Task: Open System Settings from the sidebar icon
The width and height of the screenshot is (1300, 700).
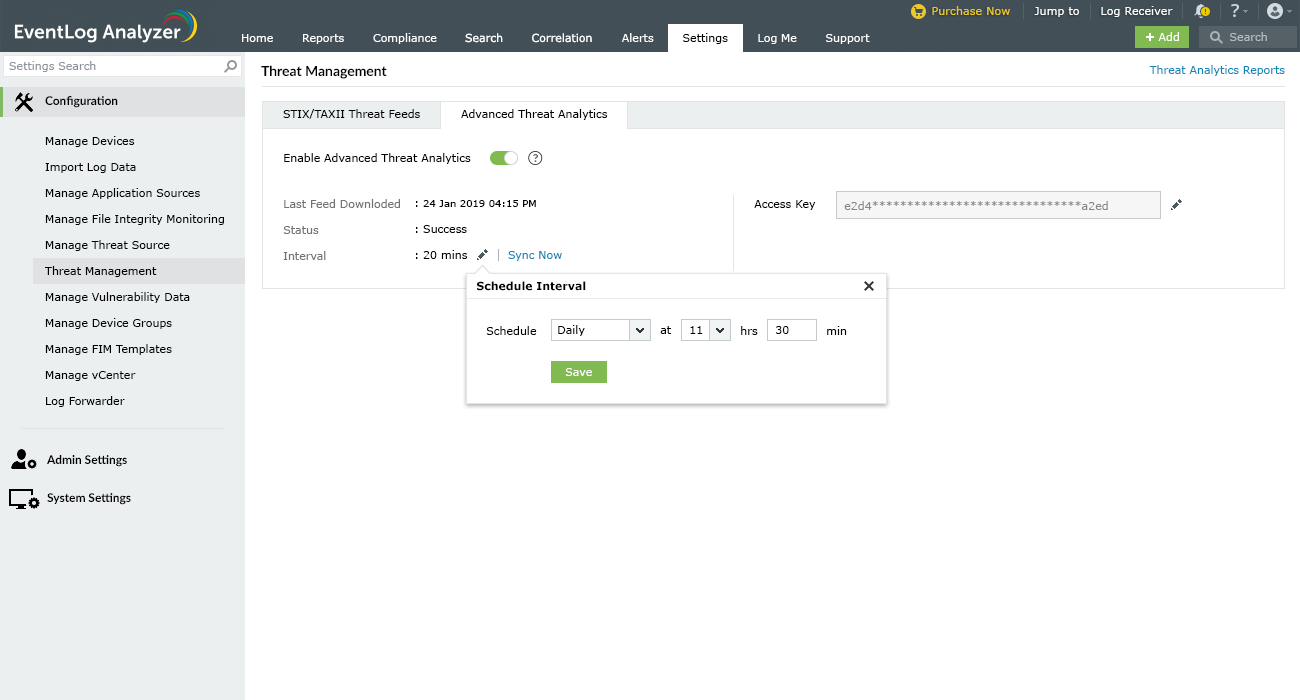Action: click(22, 497)
